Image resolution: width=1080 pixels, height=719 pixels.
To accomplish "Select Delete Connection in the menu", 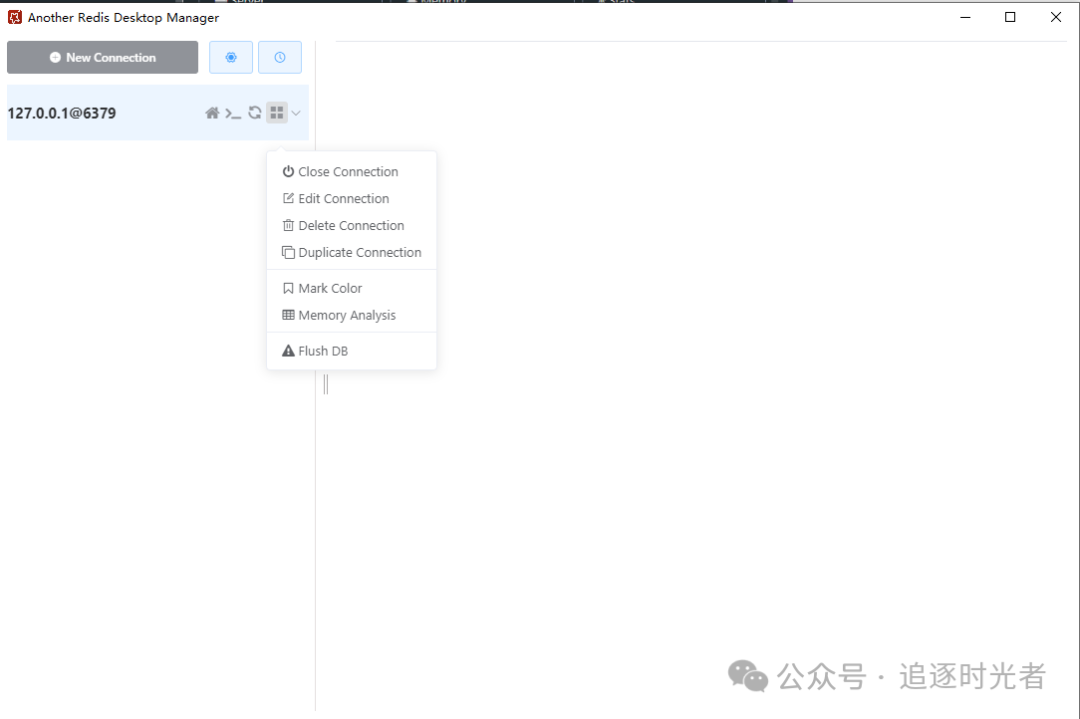I will coord(351,225).
